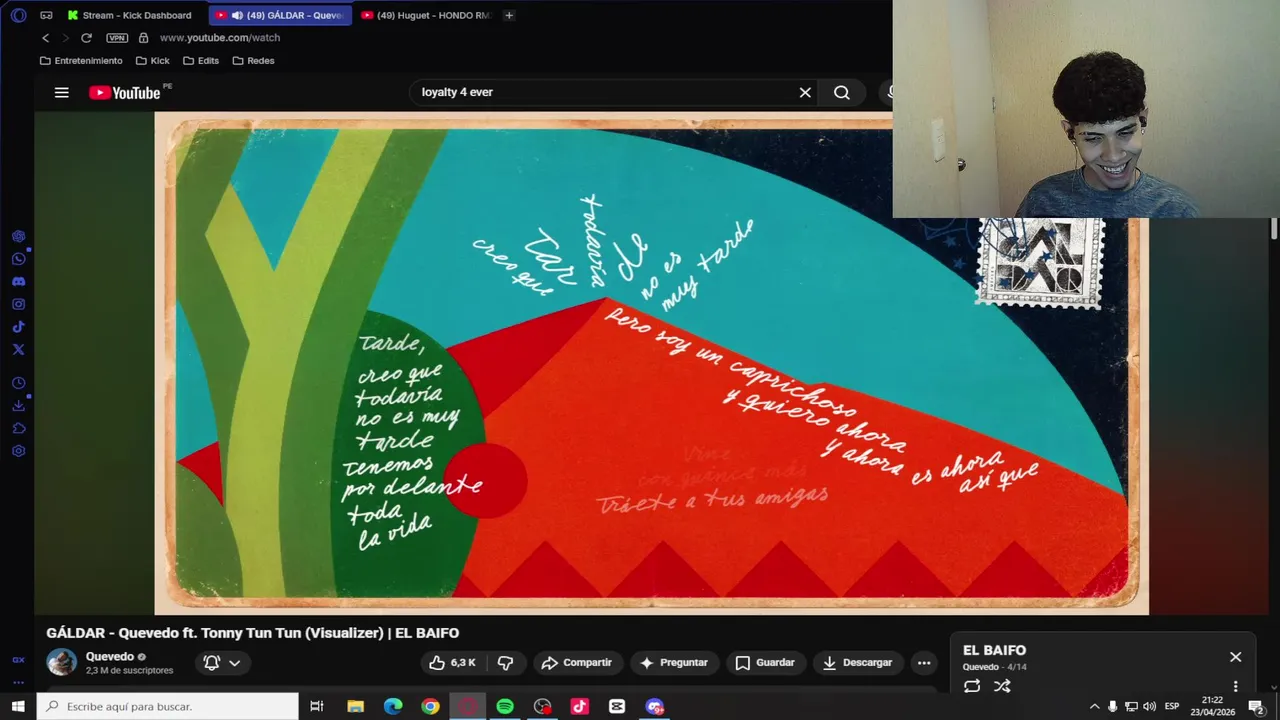The height and width of the screenshot is (720, 1280).
Task: Click the address bar URL
Action: tap(220, 38)
